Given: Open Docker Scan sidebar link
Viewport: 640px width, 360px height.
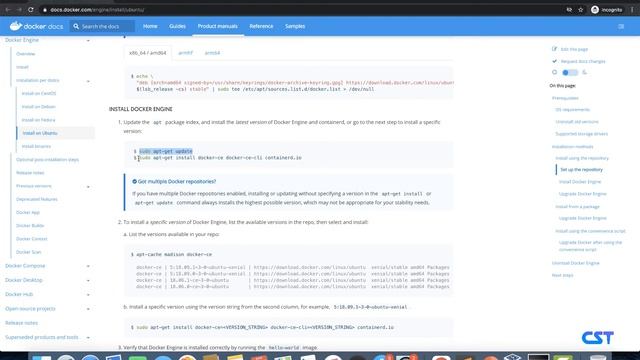Looking at the screenshot, I should pyautogui.click(x=29, y=252).
